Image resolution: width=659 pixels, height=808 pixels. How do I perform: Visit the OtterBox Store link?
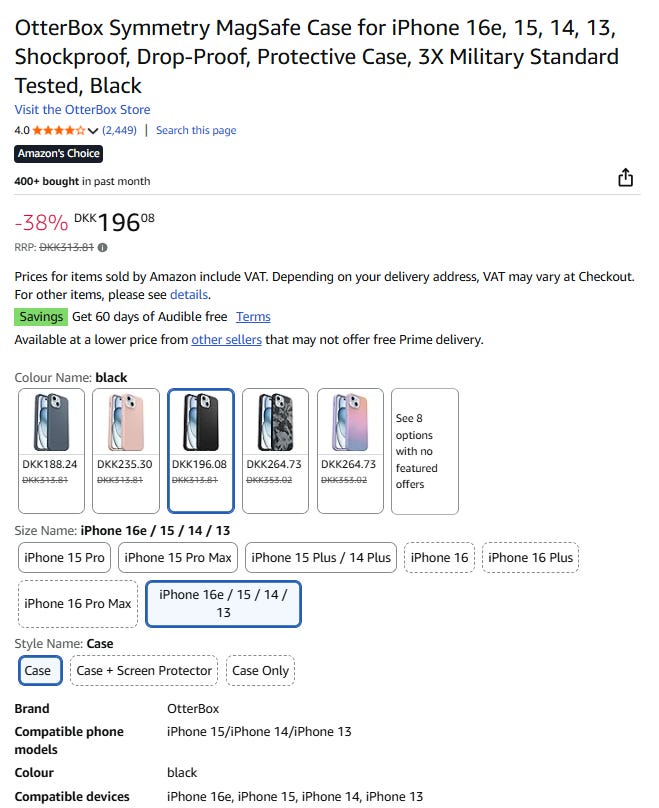[82, 109]
